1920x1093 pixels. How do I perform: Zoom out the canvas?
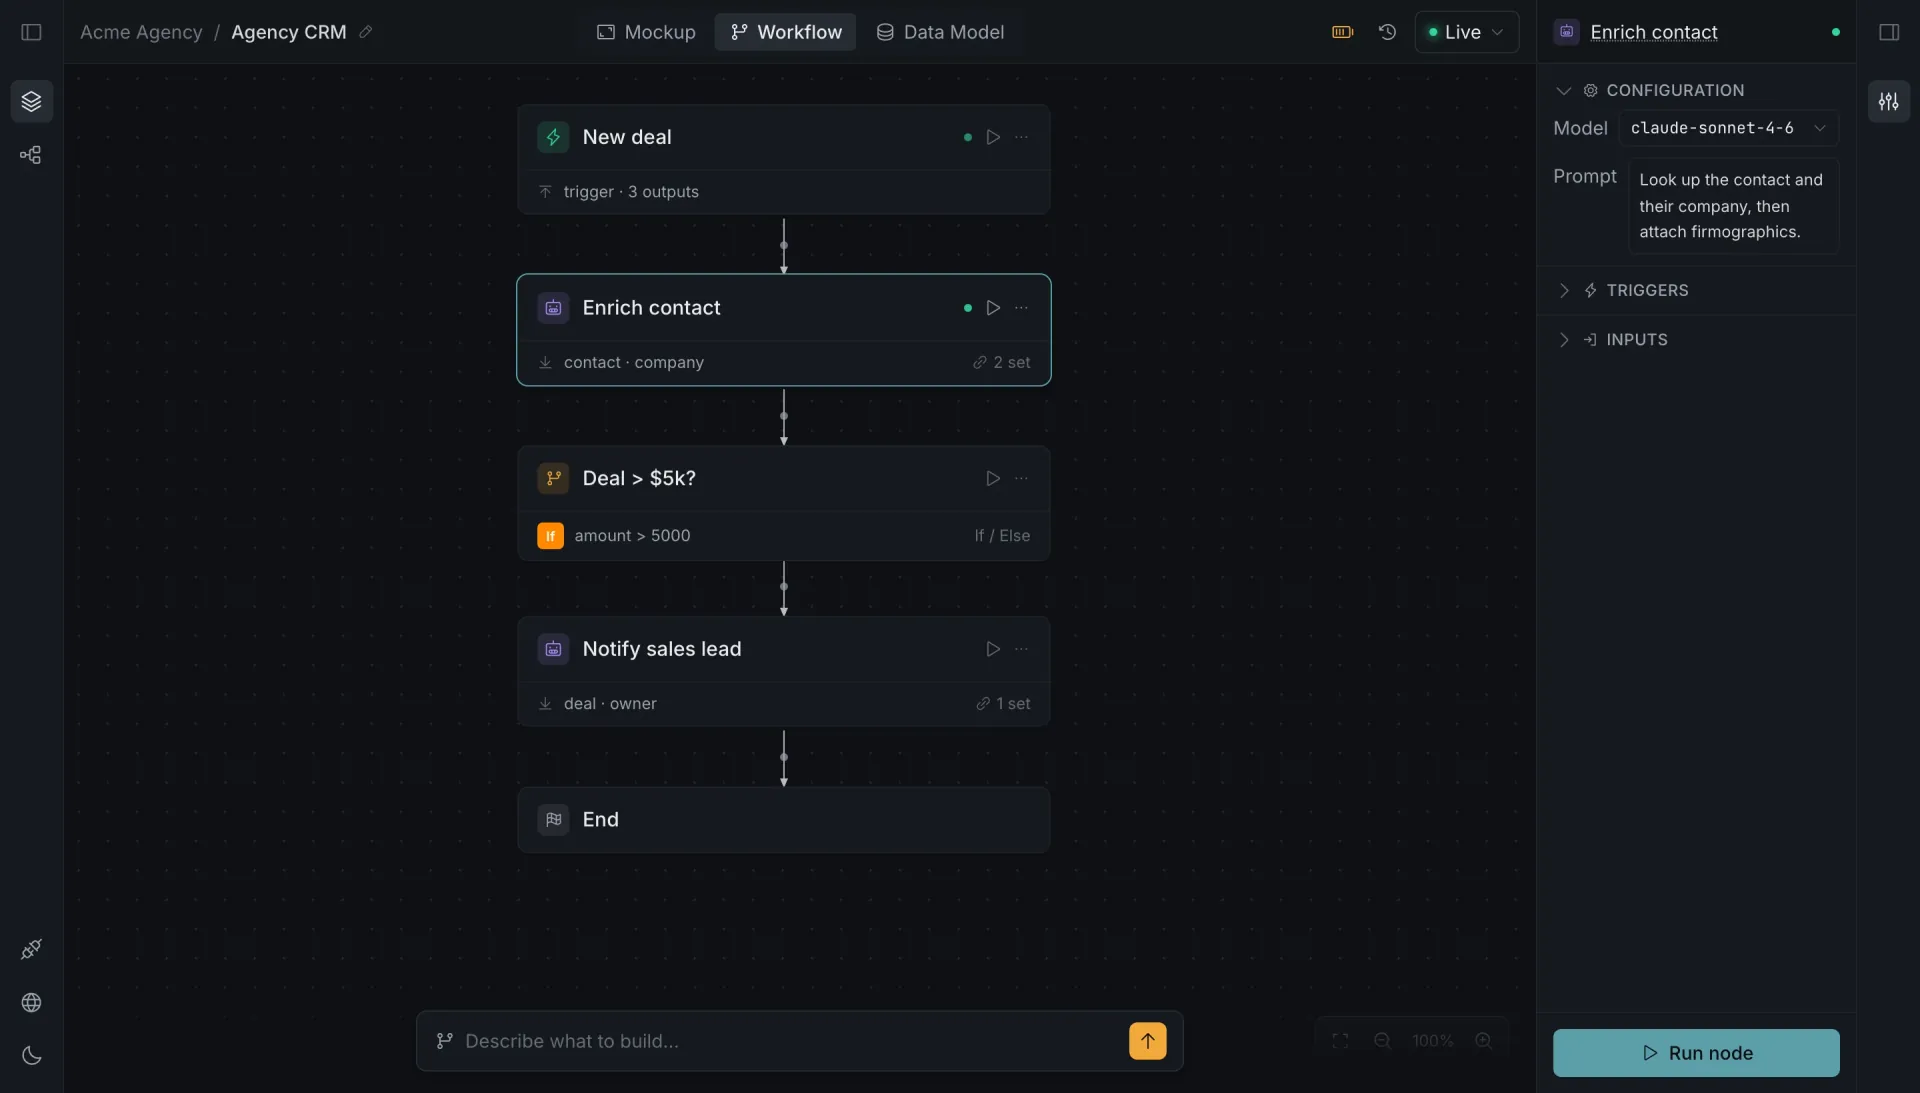click(1382, 1041)
